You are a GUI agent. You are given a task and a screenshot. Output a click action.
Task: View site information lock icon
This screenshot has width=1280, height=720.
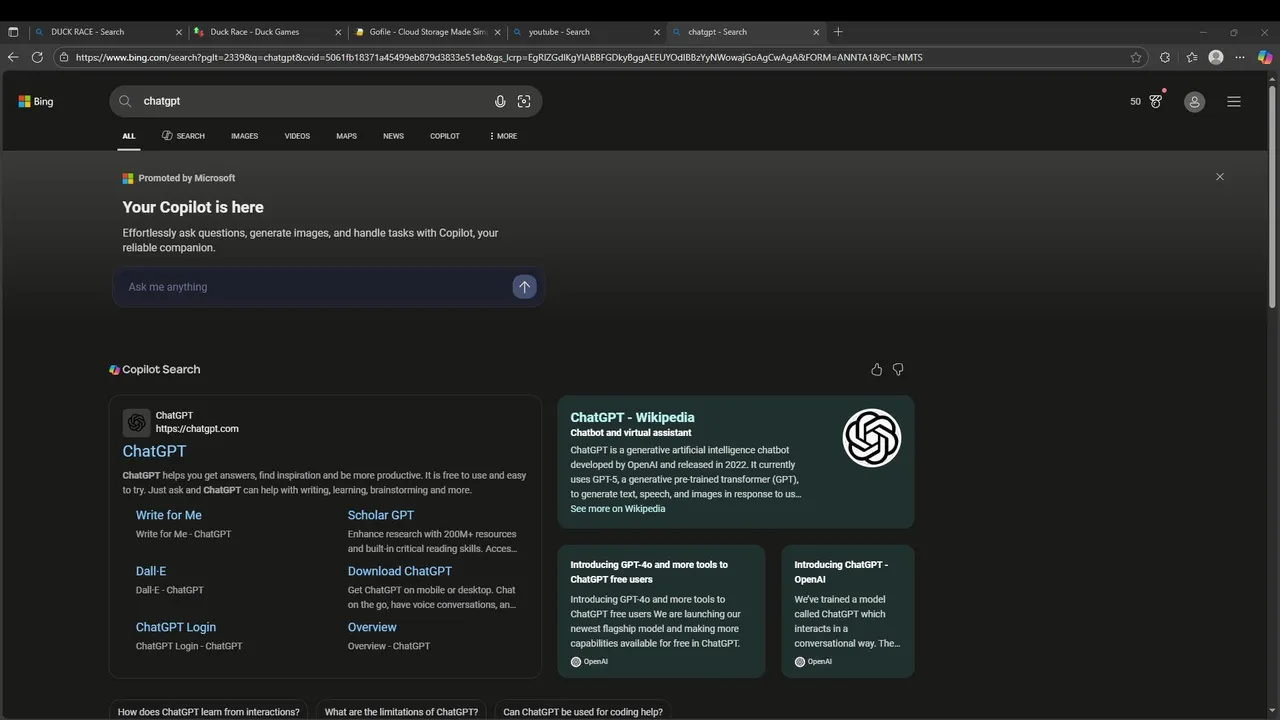pyautogui.click(x=64, y=57)
